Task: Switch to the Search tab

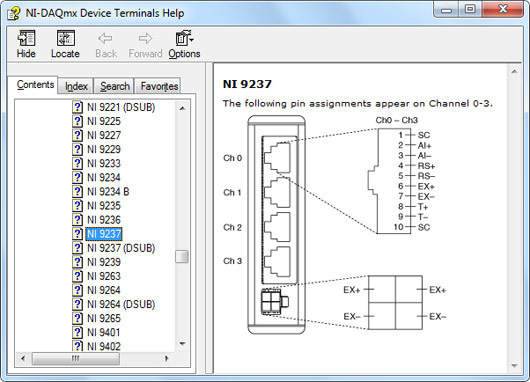Action: coord(115,86)
